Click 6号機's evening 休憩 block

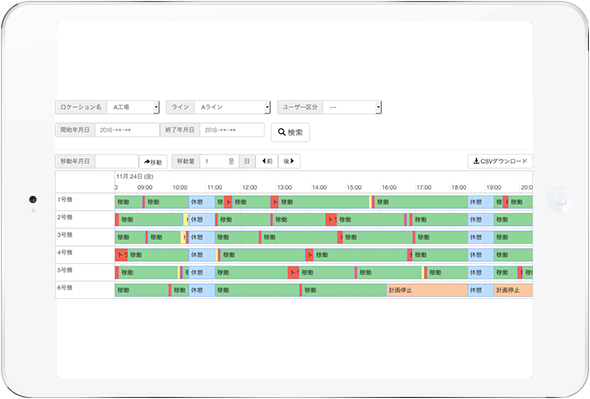(x=481, y=290)
